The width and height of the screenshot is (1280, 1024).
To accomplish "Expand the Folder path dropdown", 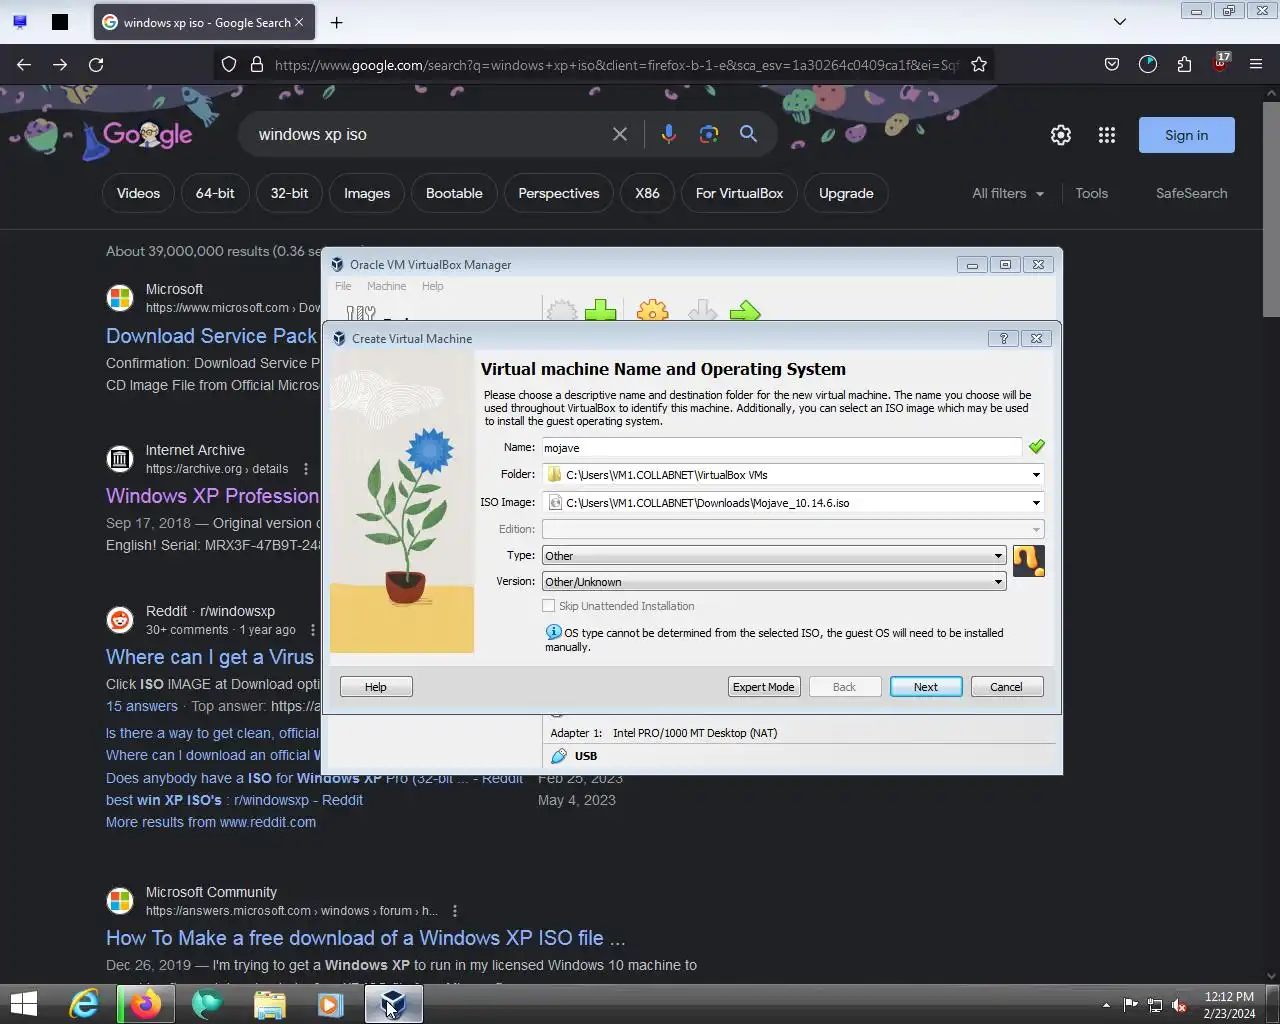I will 1036,475.
